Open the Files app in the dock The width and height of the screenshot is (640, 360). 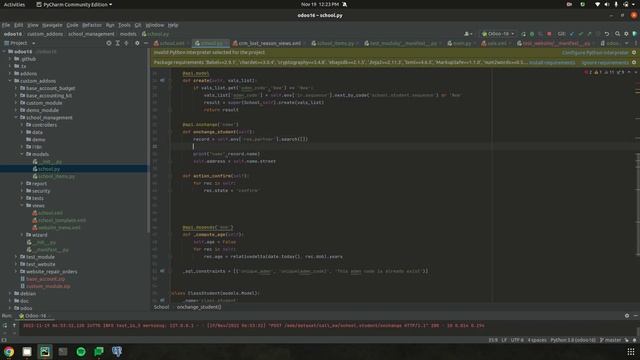(27, 351)
